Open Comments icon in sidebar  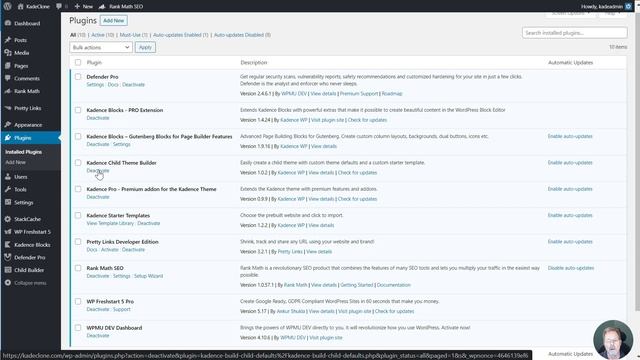point(8,78)
